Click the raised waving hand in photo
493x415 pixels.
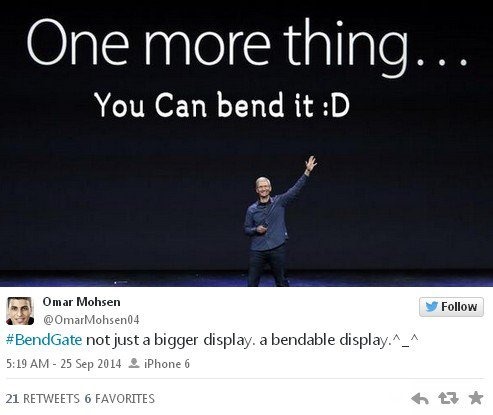click(311, 164)
